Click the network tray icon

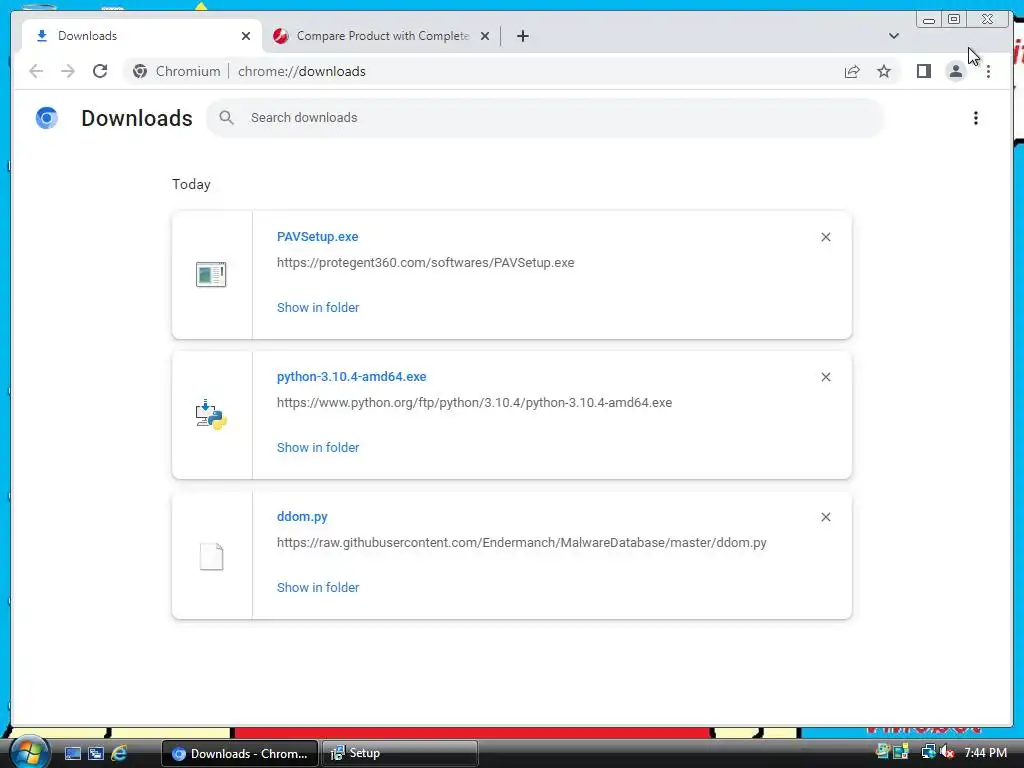927,752
